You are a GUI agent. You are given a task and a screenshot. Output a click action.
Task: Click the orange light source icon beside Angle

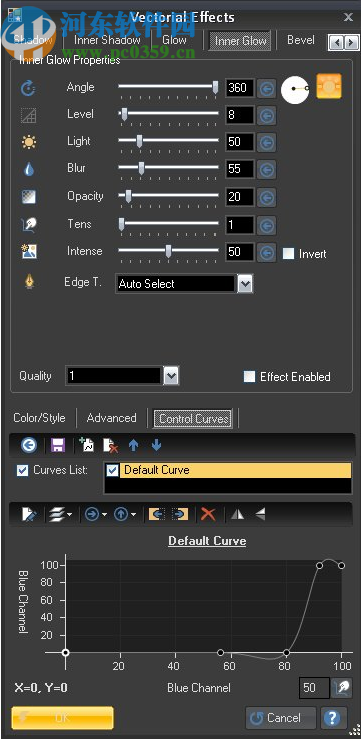pyautogui.click(x=329, y=87)
